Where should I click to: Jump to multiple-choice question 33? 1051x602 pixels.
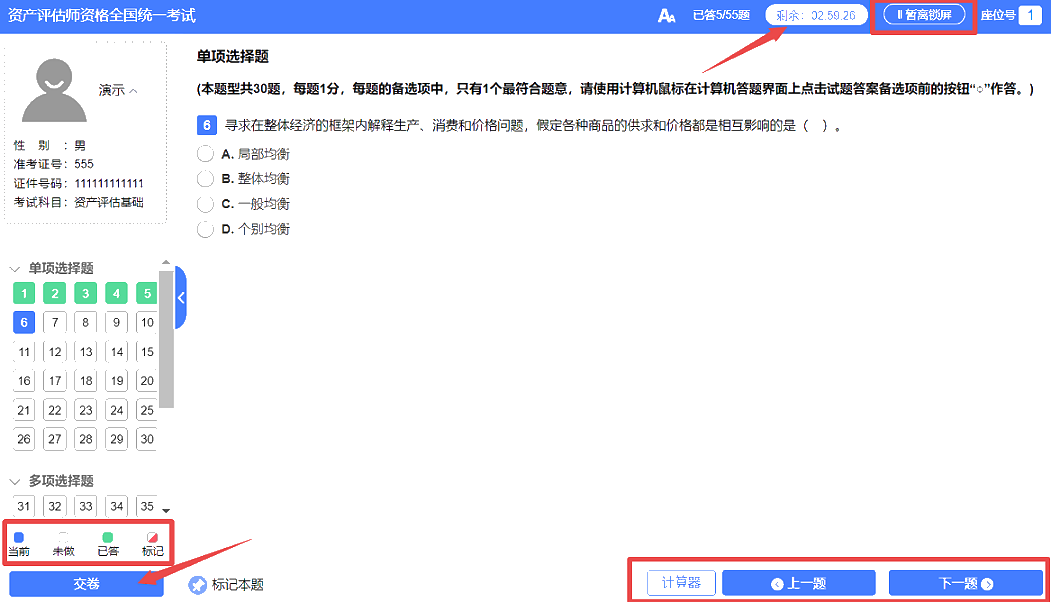(86, 506)
